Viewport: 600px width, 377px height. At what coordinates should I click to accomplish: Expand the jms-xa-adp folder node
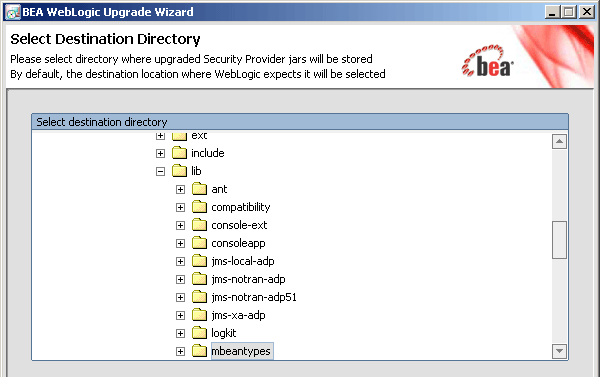tap(181, 315)
